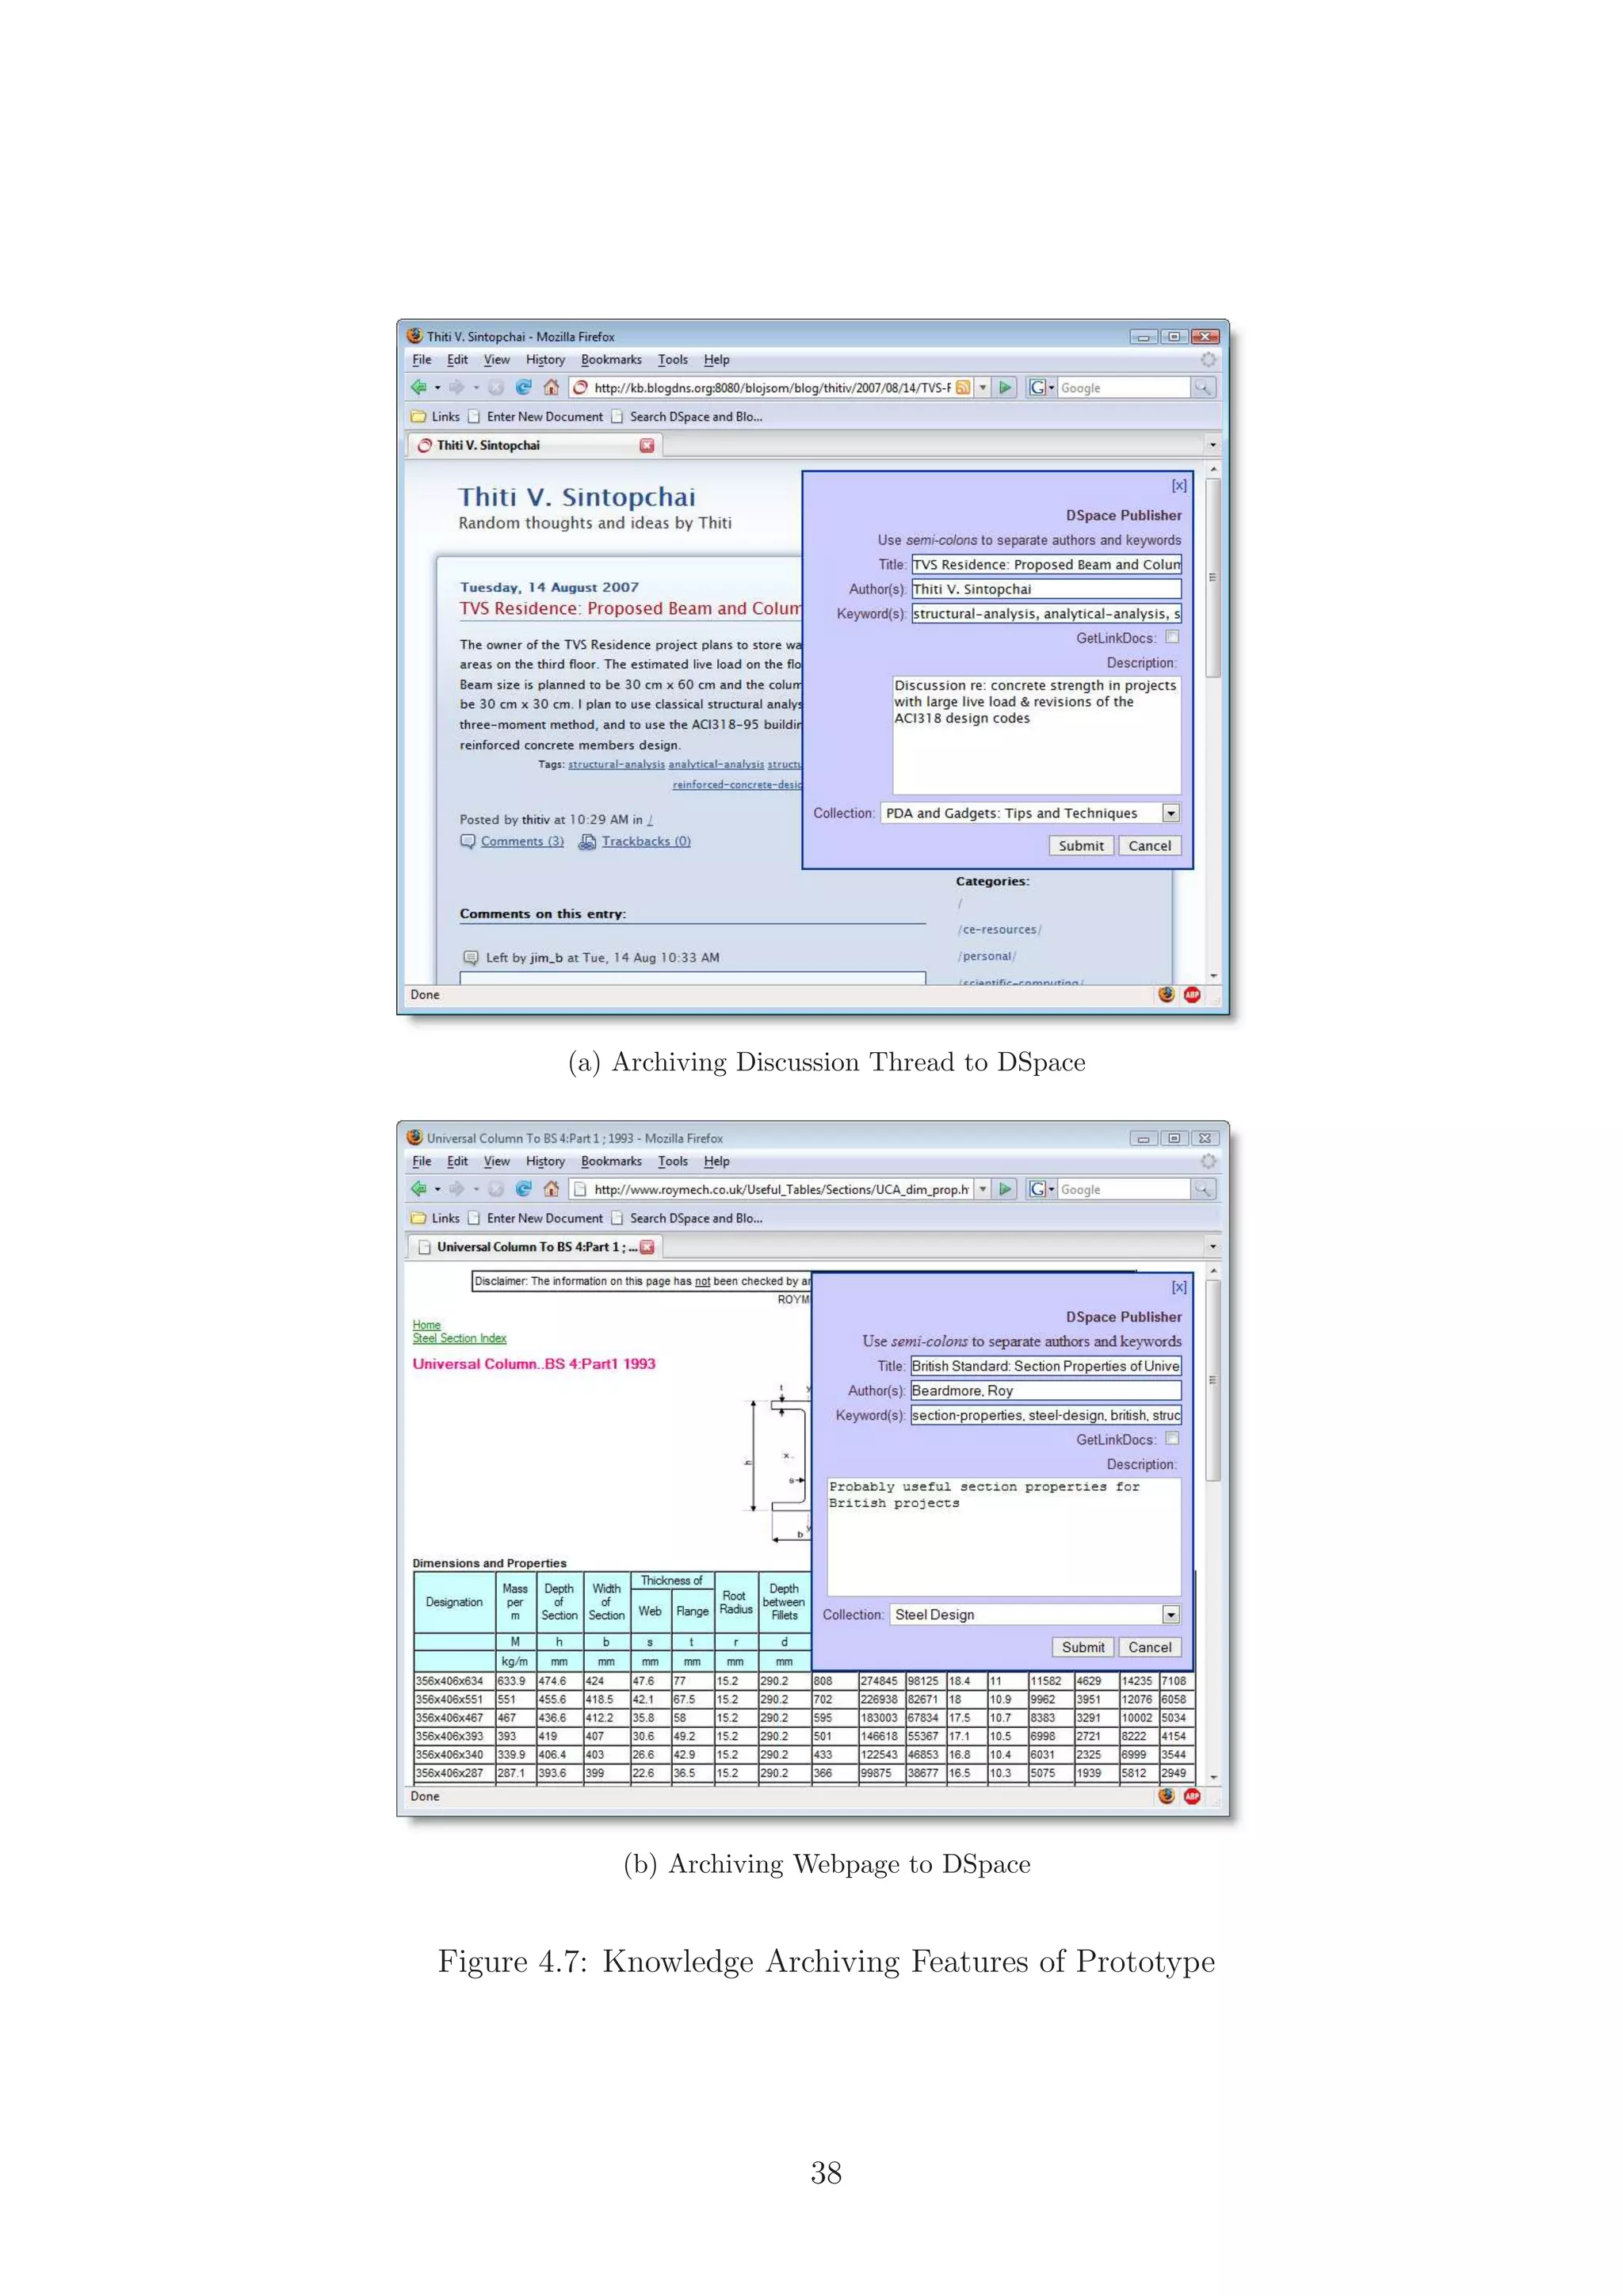The image size is (1623, 2296).
Task: Click Enter New Document bookmark in upper window
Action: tap(536, 417)
